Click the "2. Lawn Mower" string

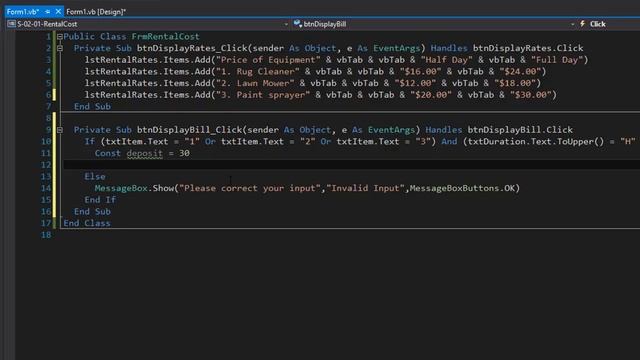(x=255, y=83)
